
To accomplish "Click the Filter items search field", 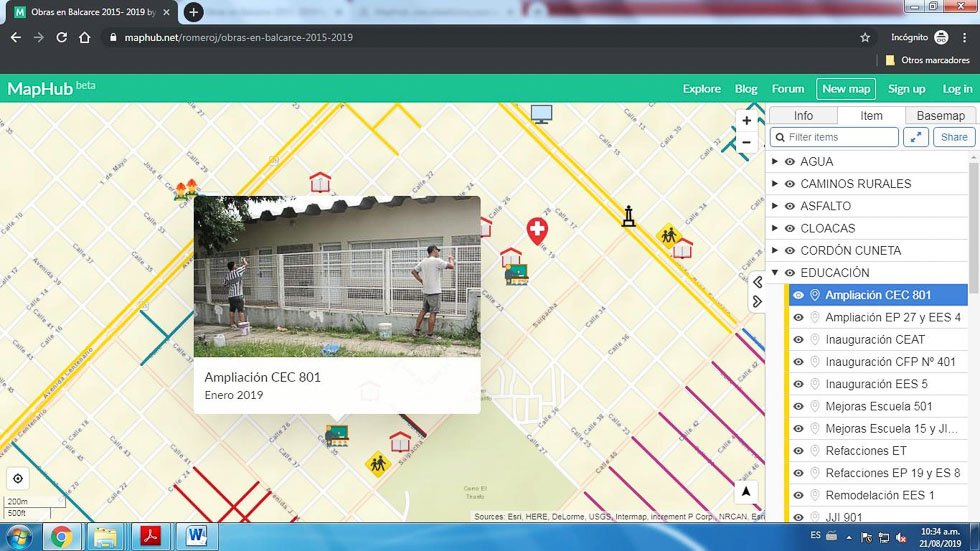I will [834, 137].
